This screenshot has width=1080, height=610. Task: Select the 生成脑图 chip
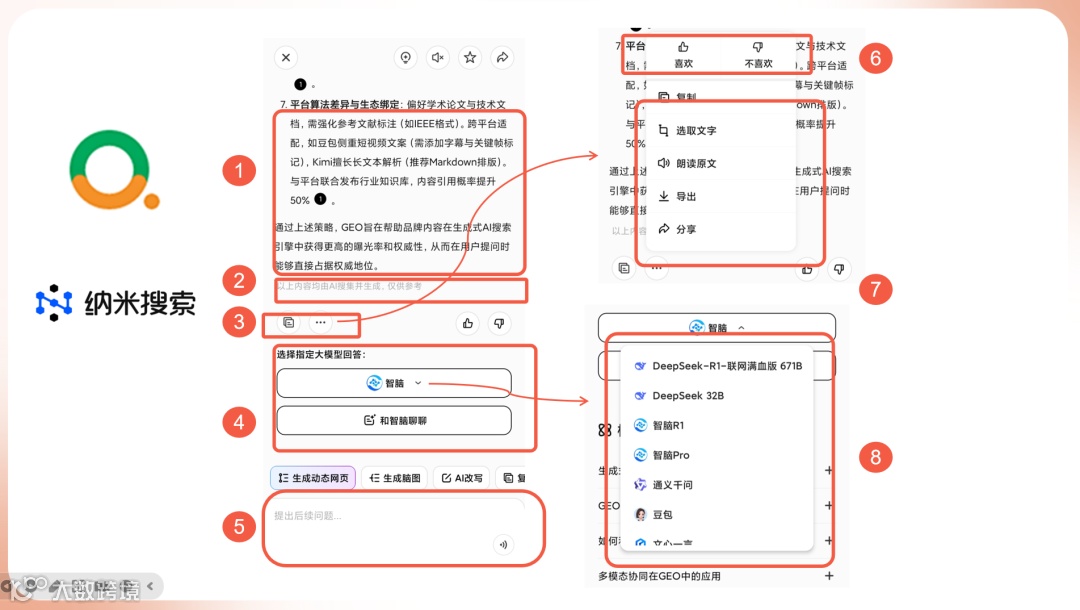[x=395, y=478]
